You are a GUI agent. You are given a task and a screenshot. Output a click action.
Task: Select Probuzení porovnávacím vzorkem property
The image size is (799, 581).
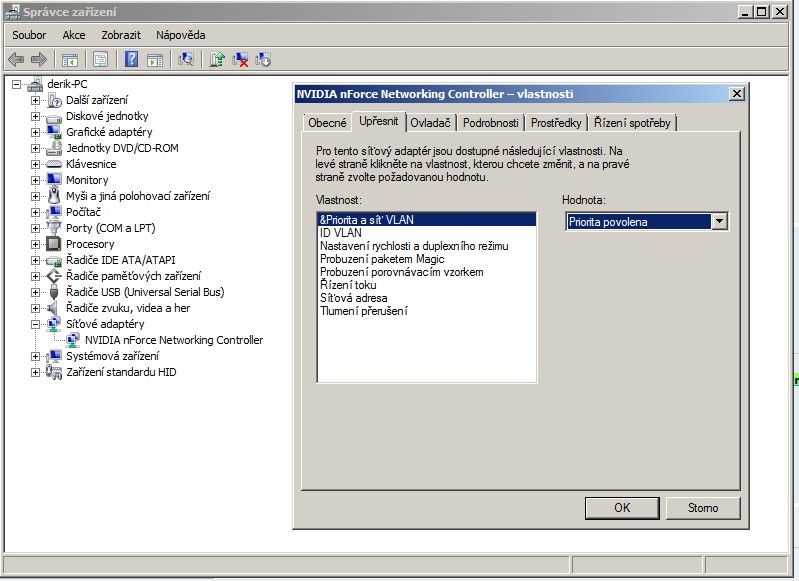[427, 272]
